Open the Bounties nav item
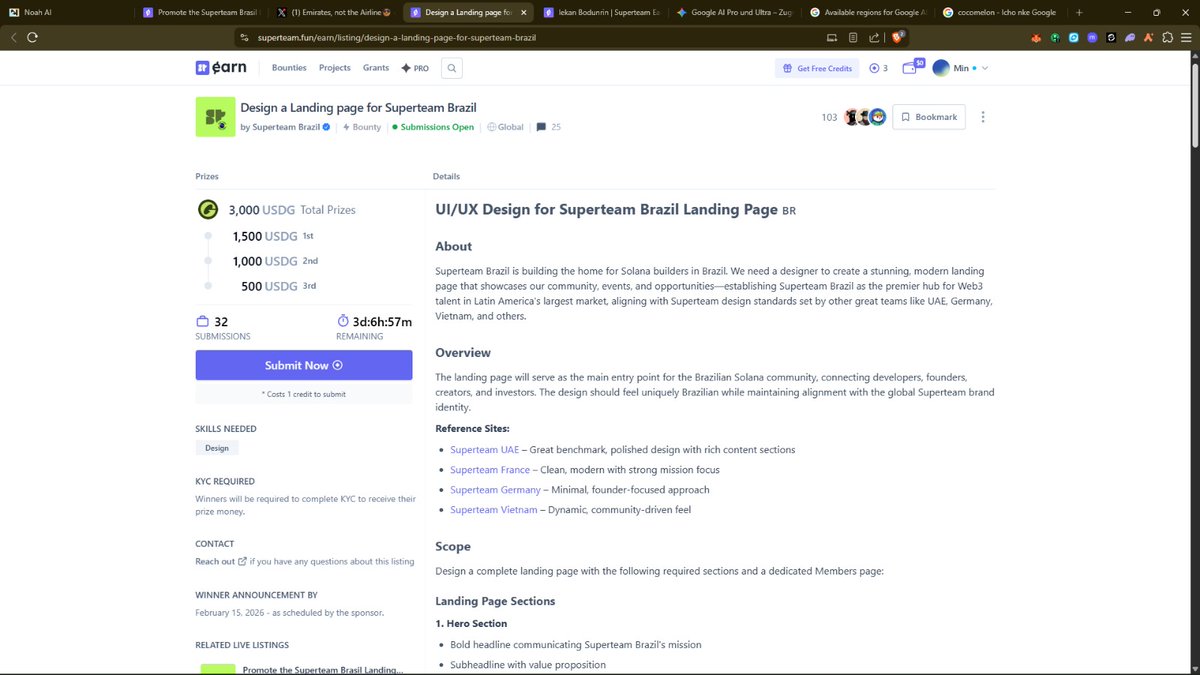 point(289,68)
